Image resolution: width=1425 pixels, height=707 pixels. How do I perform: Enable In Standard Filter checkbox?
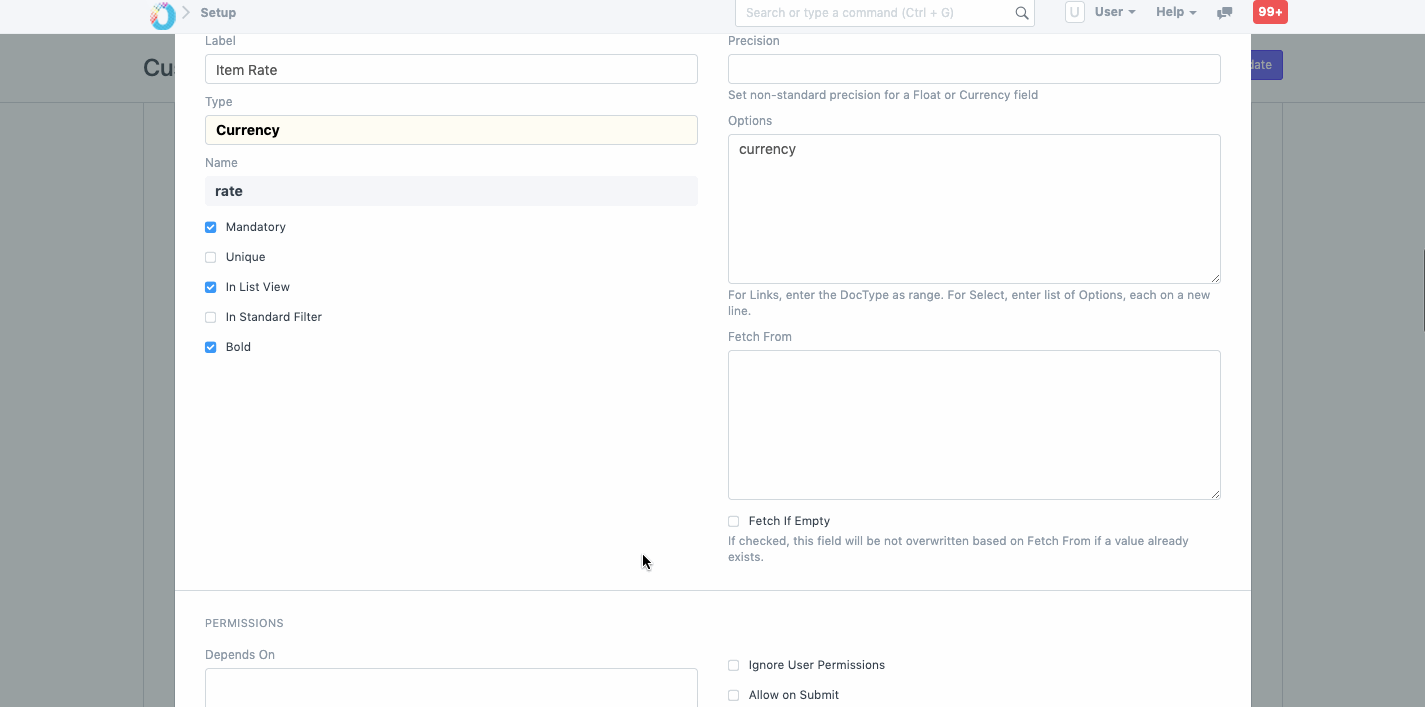[210, 317]
